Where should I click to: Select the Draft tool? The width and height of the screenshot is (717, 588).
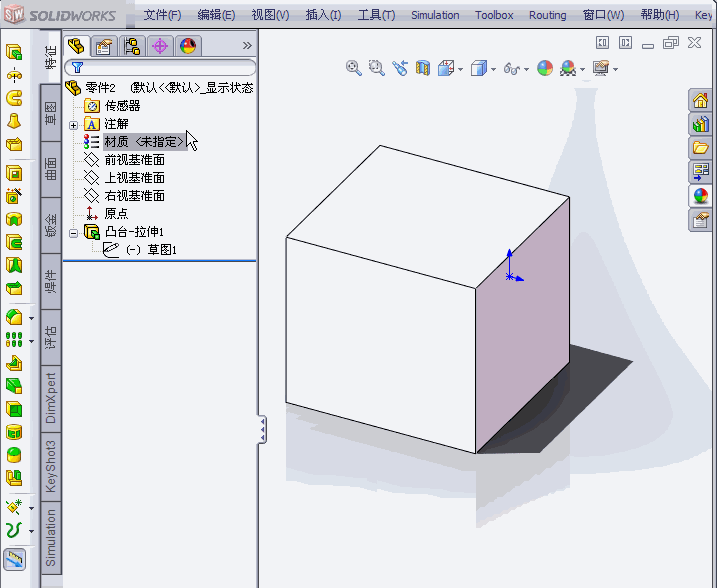[x=14, y=386]
